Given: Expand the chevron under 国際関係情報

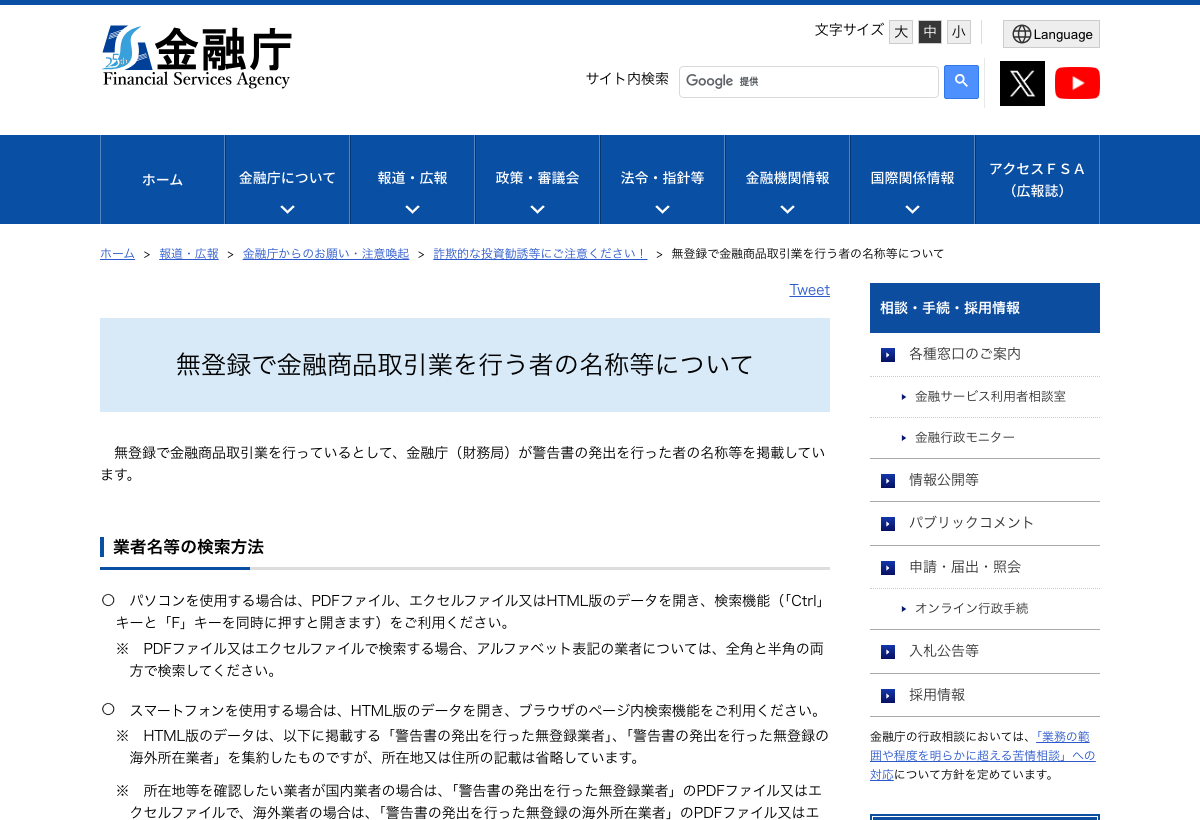Looking at the screenshot, I should [x=912, y=210].
